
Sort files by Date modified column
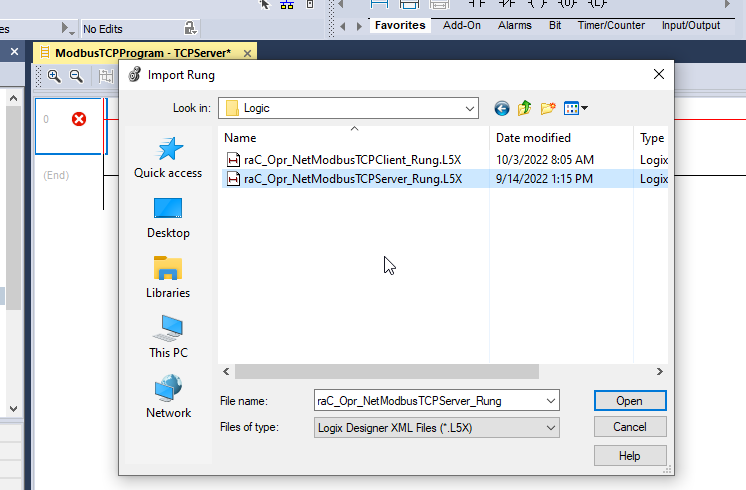[534, 138]
